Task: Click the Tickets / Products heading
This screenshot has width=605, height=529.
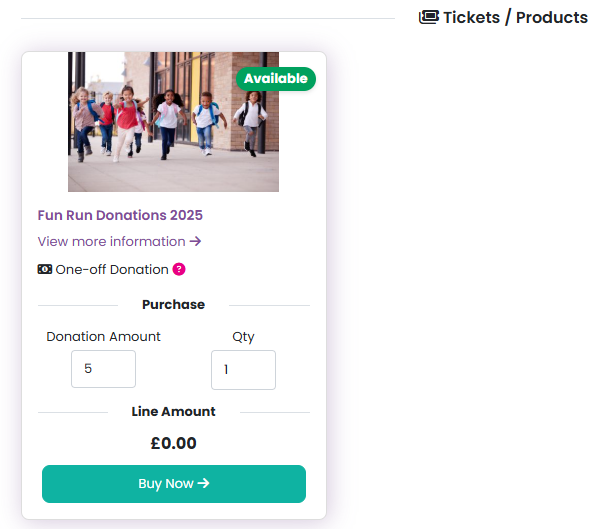Action: point(515,17)
